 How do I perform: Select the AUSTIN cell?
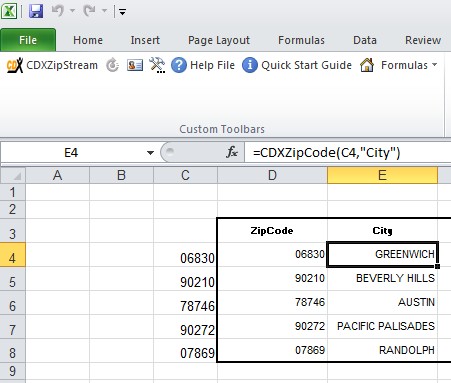point(382,303)
